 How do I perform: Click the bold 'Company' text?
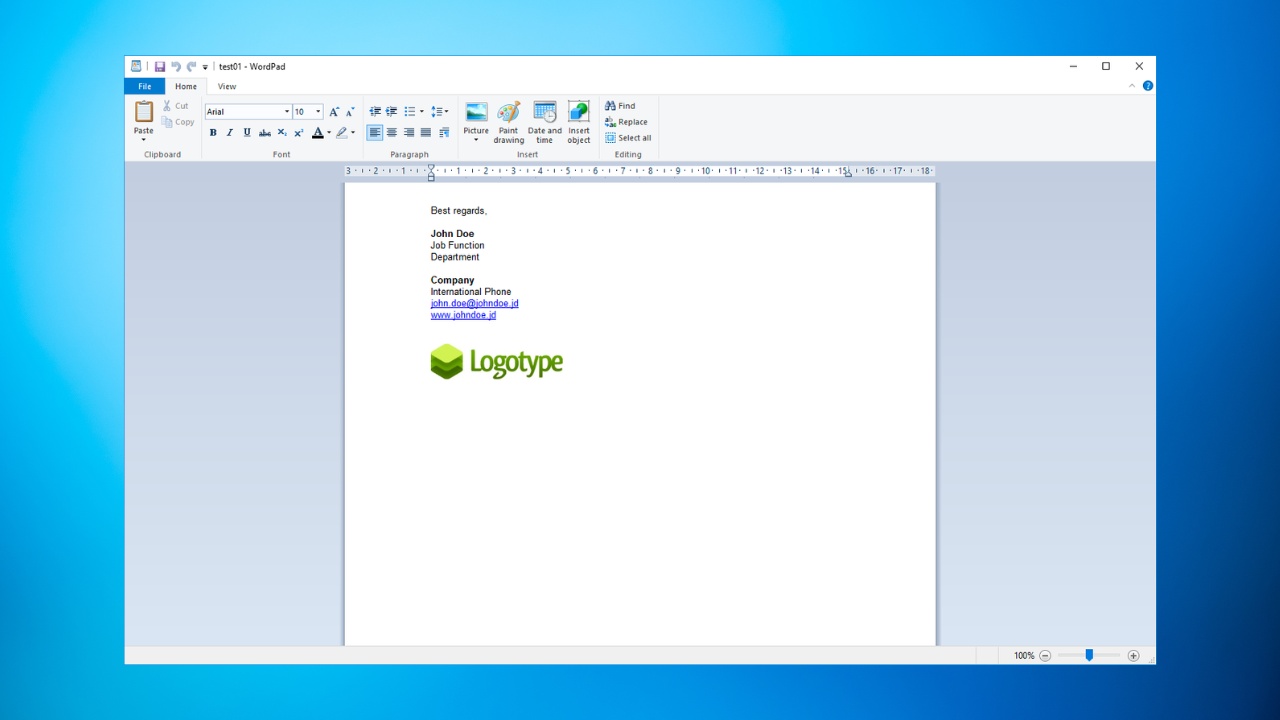coord(453,280)
